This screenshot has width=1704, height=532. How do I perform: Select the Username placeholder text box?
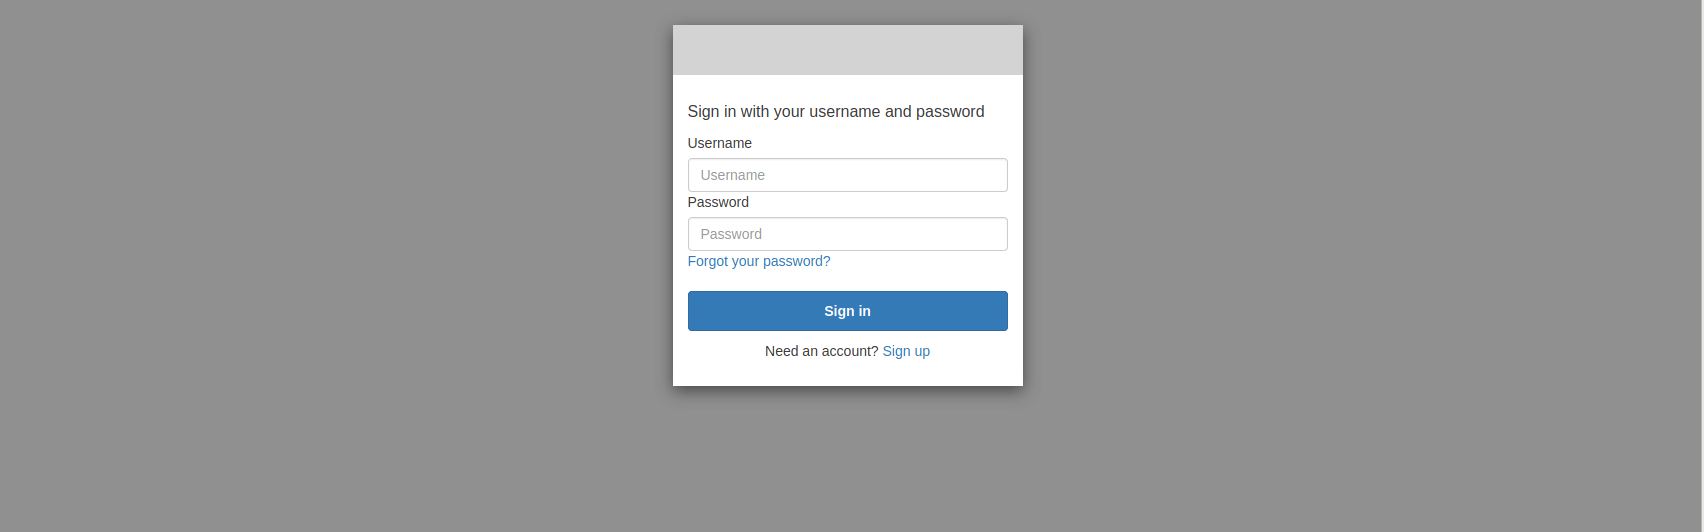click(847, 175)
